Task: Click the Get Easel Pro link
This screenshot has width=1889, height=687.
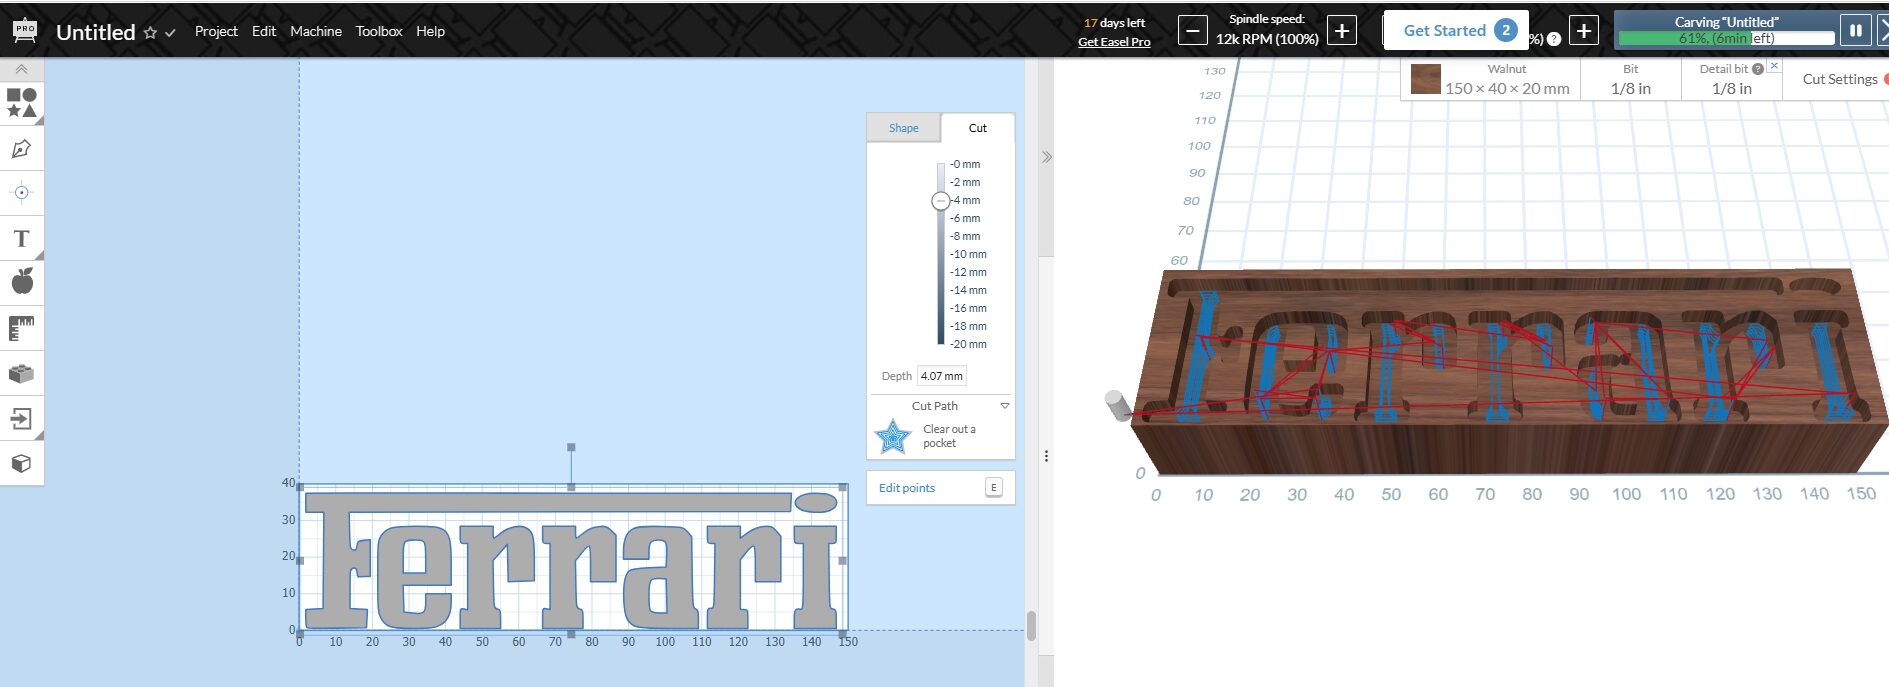Action: click(1114, 42)
